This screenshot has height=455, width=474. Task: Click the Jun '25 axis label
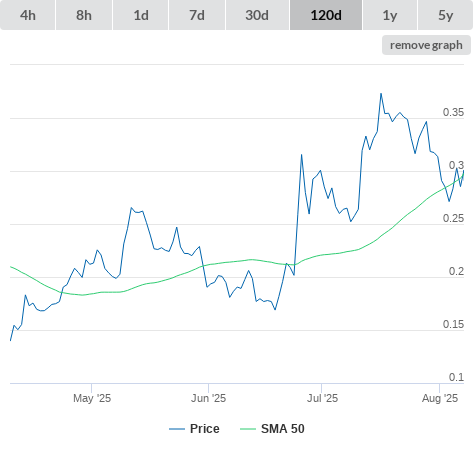[x=208, y=398]
